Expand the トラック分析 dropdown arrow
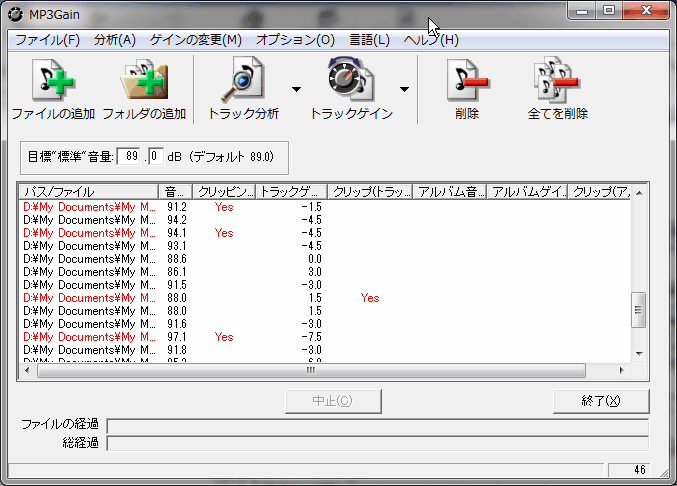Image resolution: width=677 pixels, height=486 pixels. click(x=296, y=88)
